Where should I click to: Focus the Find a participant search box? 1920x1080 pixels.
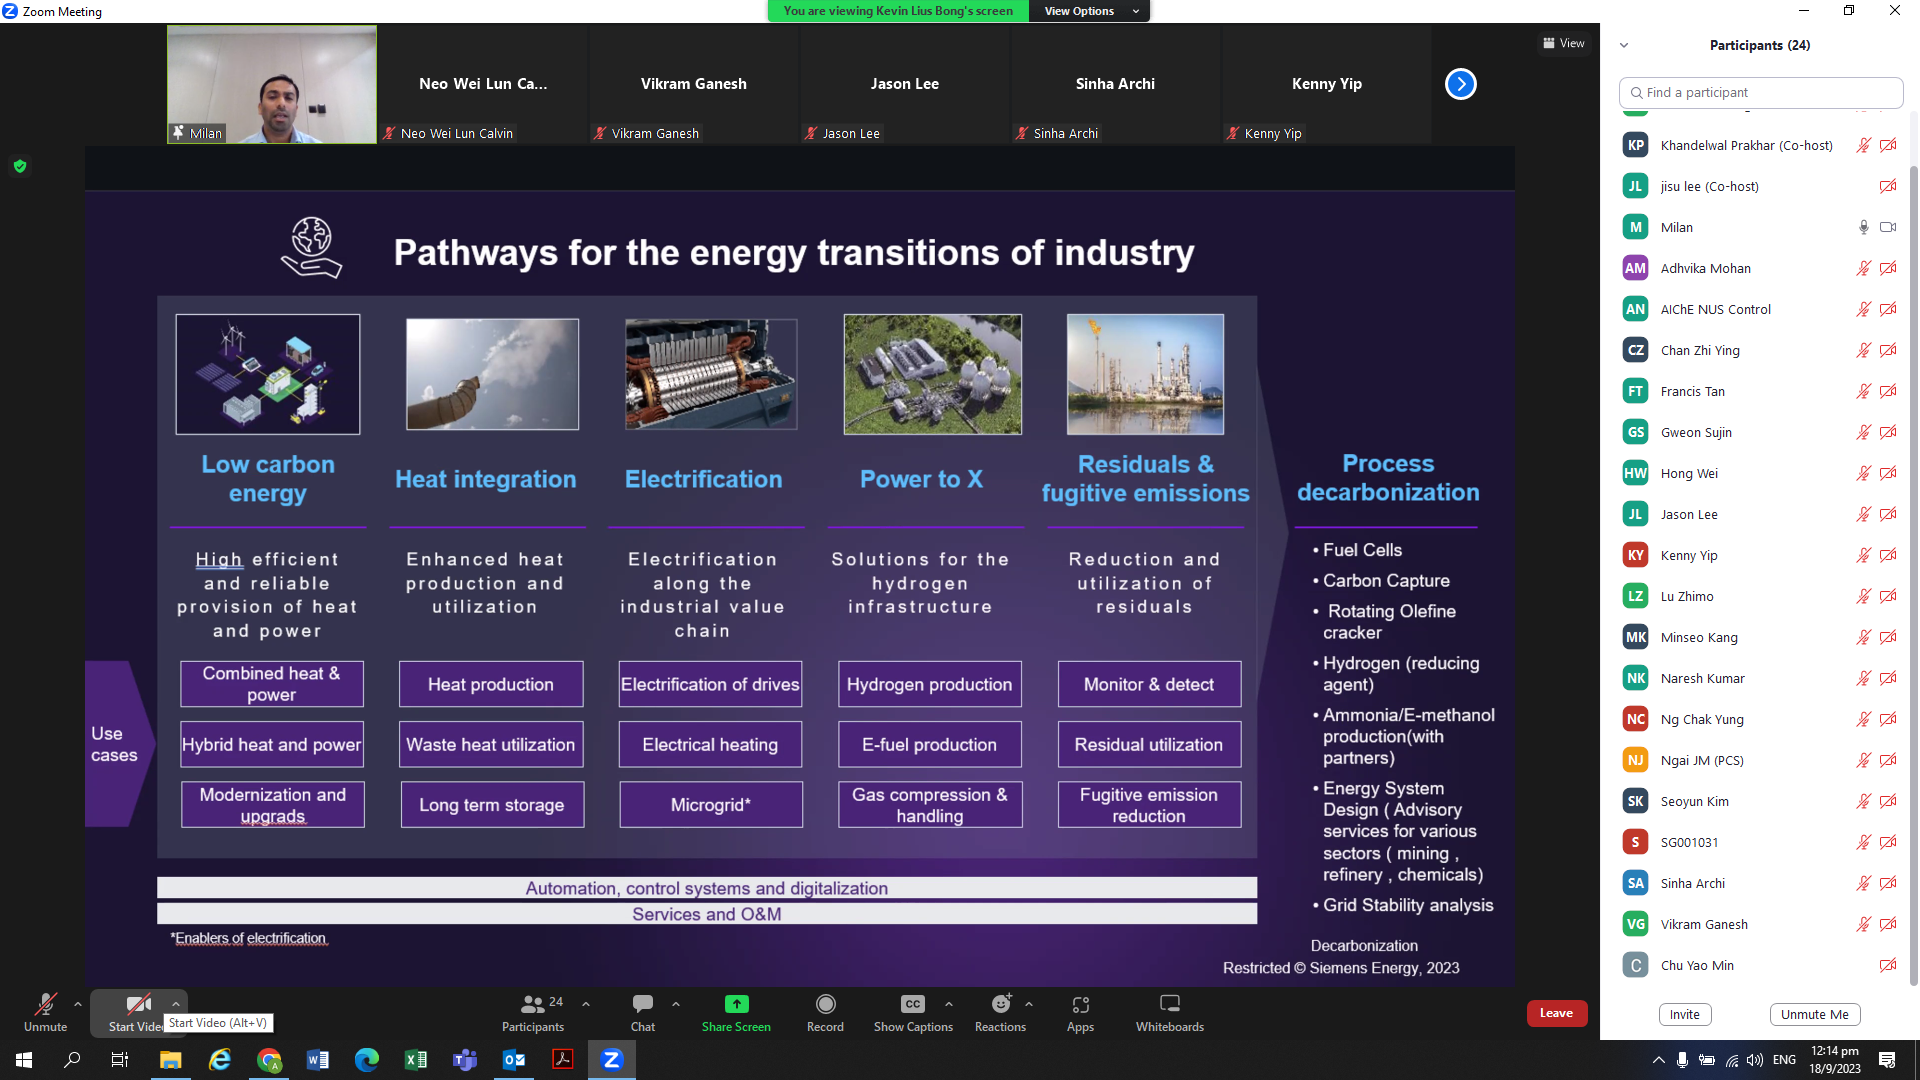point(1760,92)
